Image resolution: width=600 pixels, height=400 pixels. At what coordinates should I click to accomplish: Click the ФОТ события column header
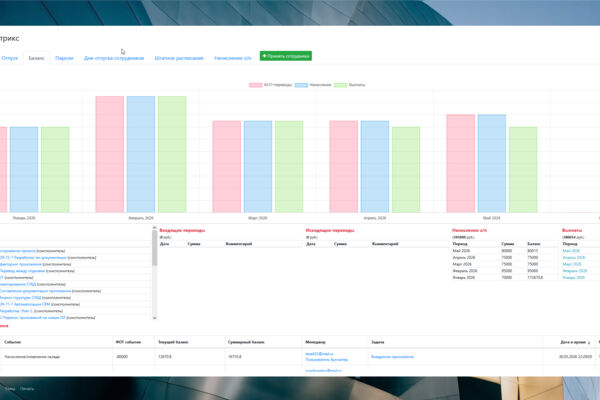pyautogui.click(x=128, y=342)
